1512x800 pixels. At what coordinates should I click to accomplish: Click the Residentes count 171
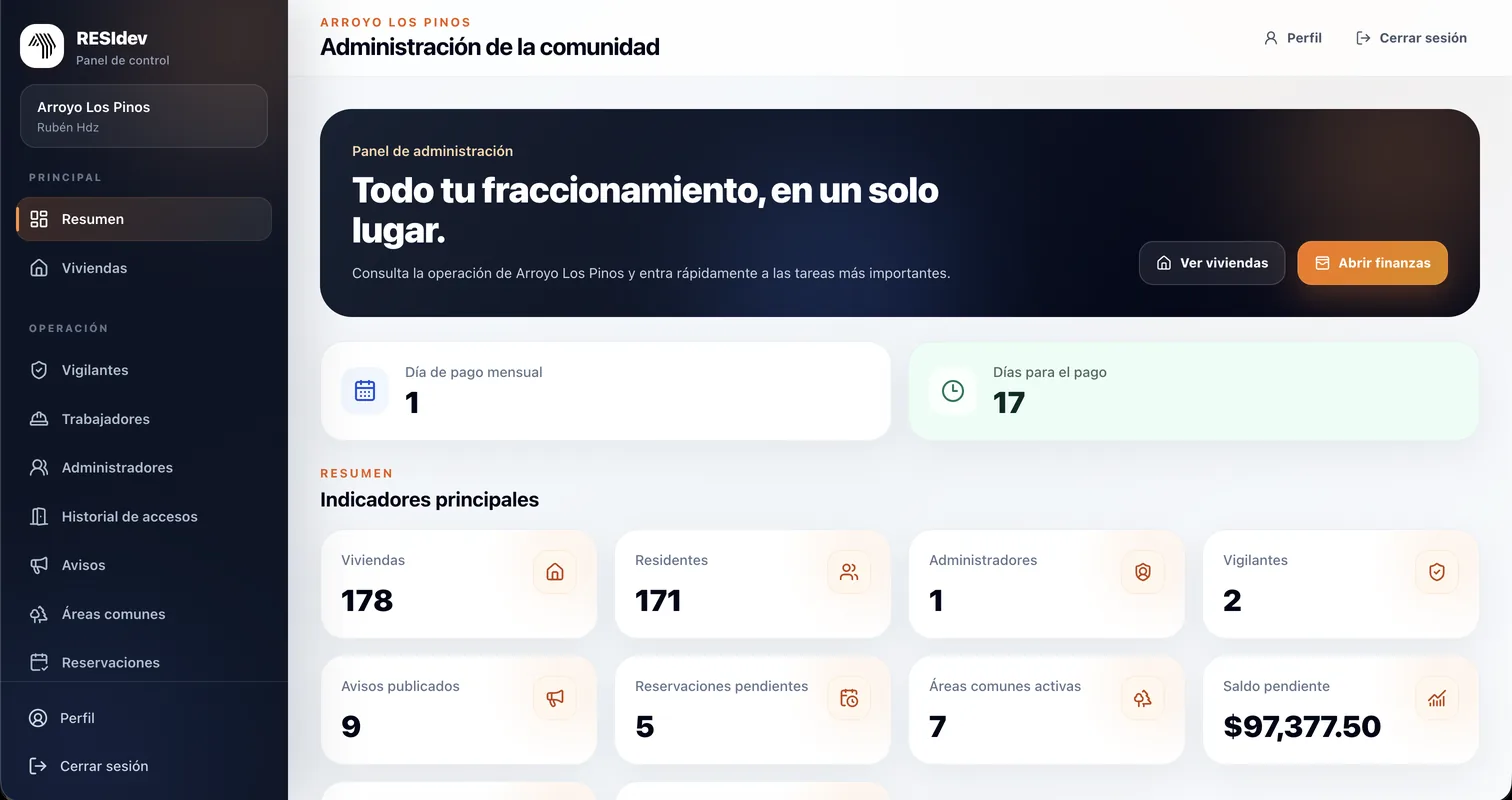(x=658, y=601)
